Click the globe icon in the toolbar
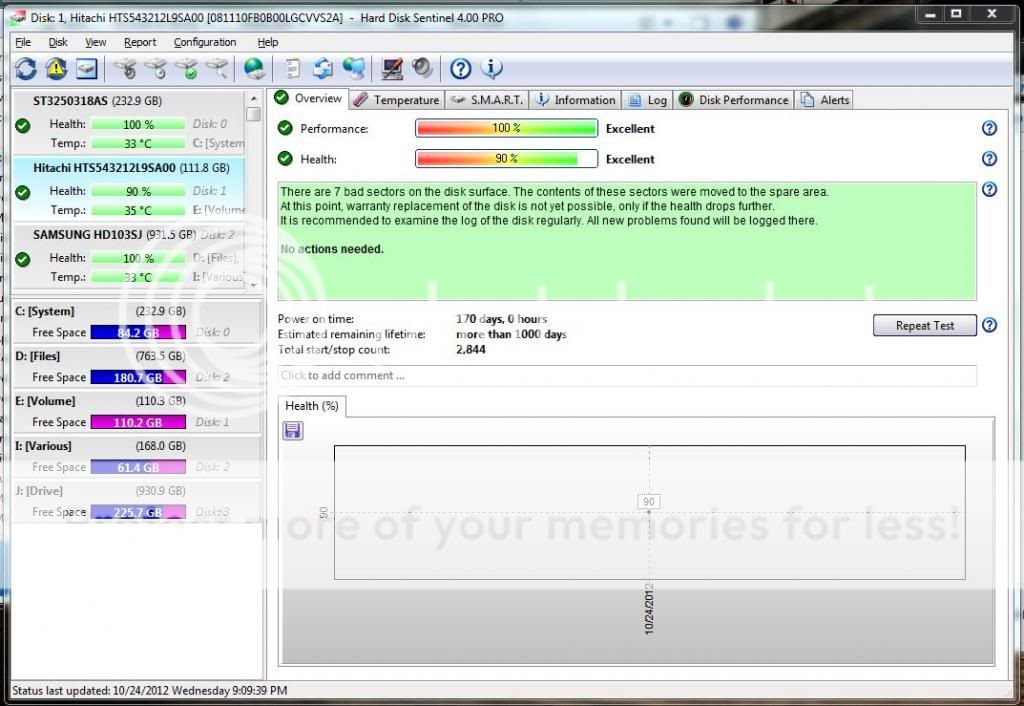This screenshot has height=706, width=1024. (255, 68)
